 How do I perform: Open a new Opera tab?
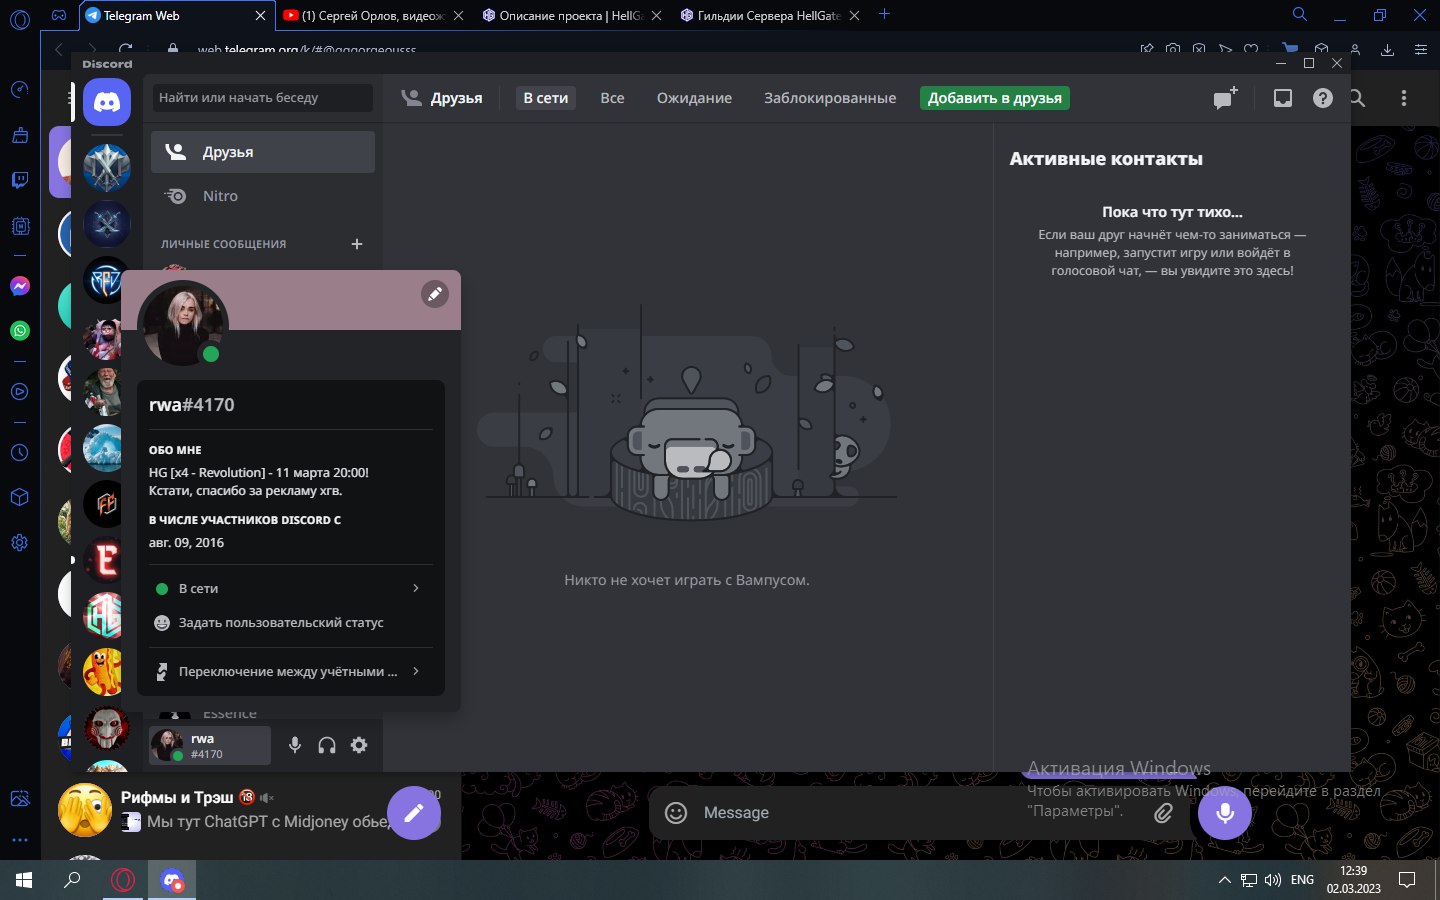tap(884, 14)
